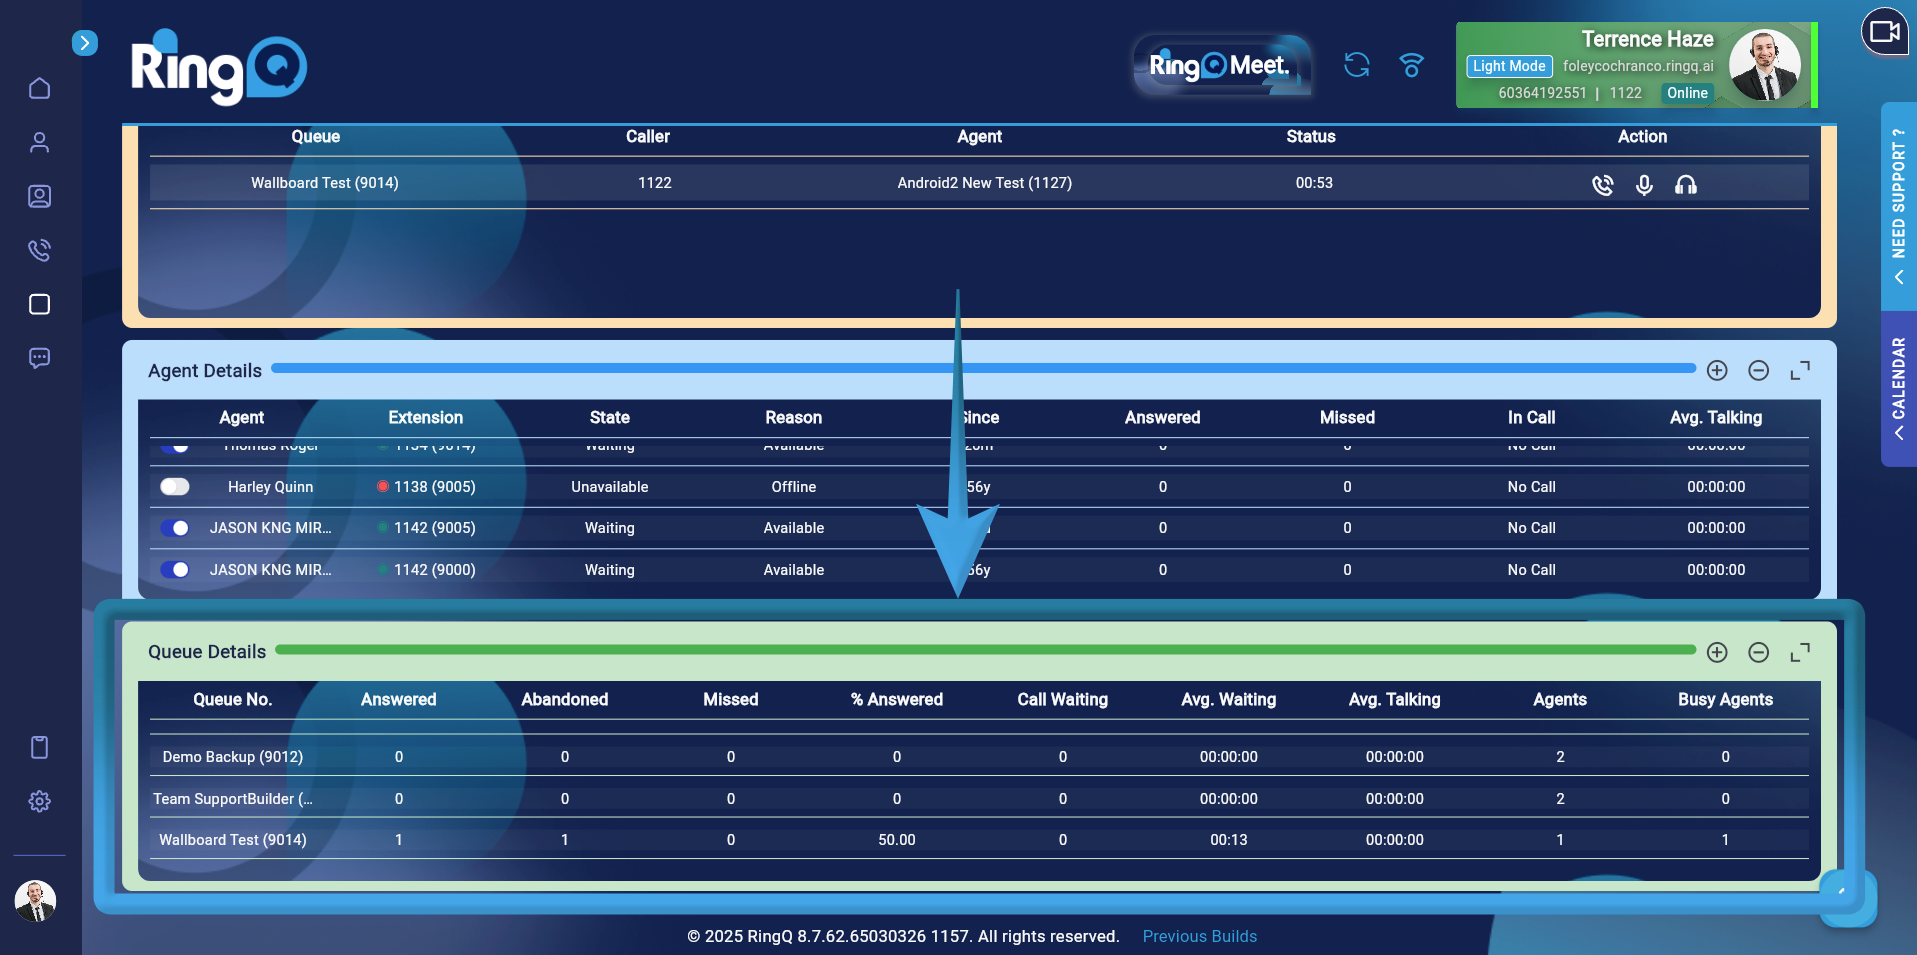Click the RingQ Meet logo button
This screenshot has width=1917, height=955.
[x=1220, y=66]
